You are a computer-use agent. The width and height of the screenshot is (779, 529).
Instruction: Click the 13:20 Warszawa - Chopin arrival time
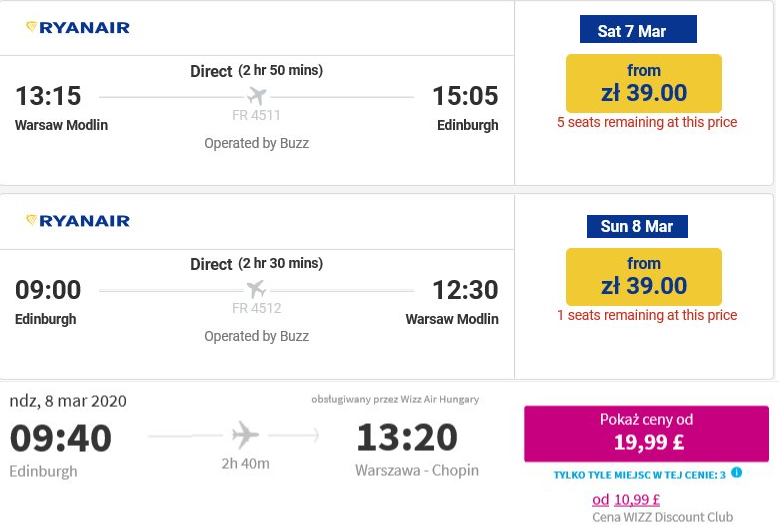[x=407, y=437]
